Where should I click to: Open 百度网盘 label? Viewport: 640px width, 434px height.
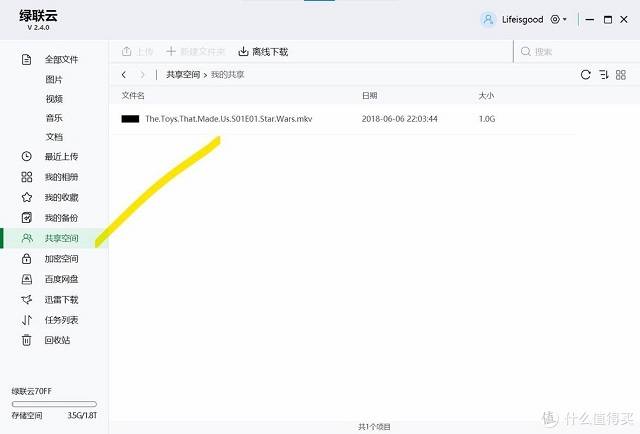tap(61, 279)
